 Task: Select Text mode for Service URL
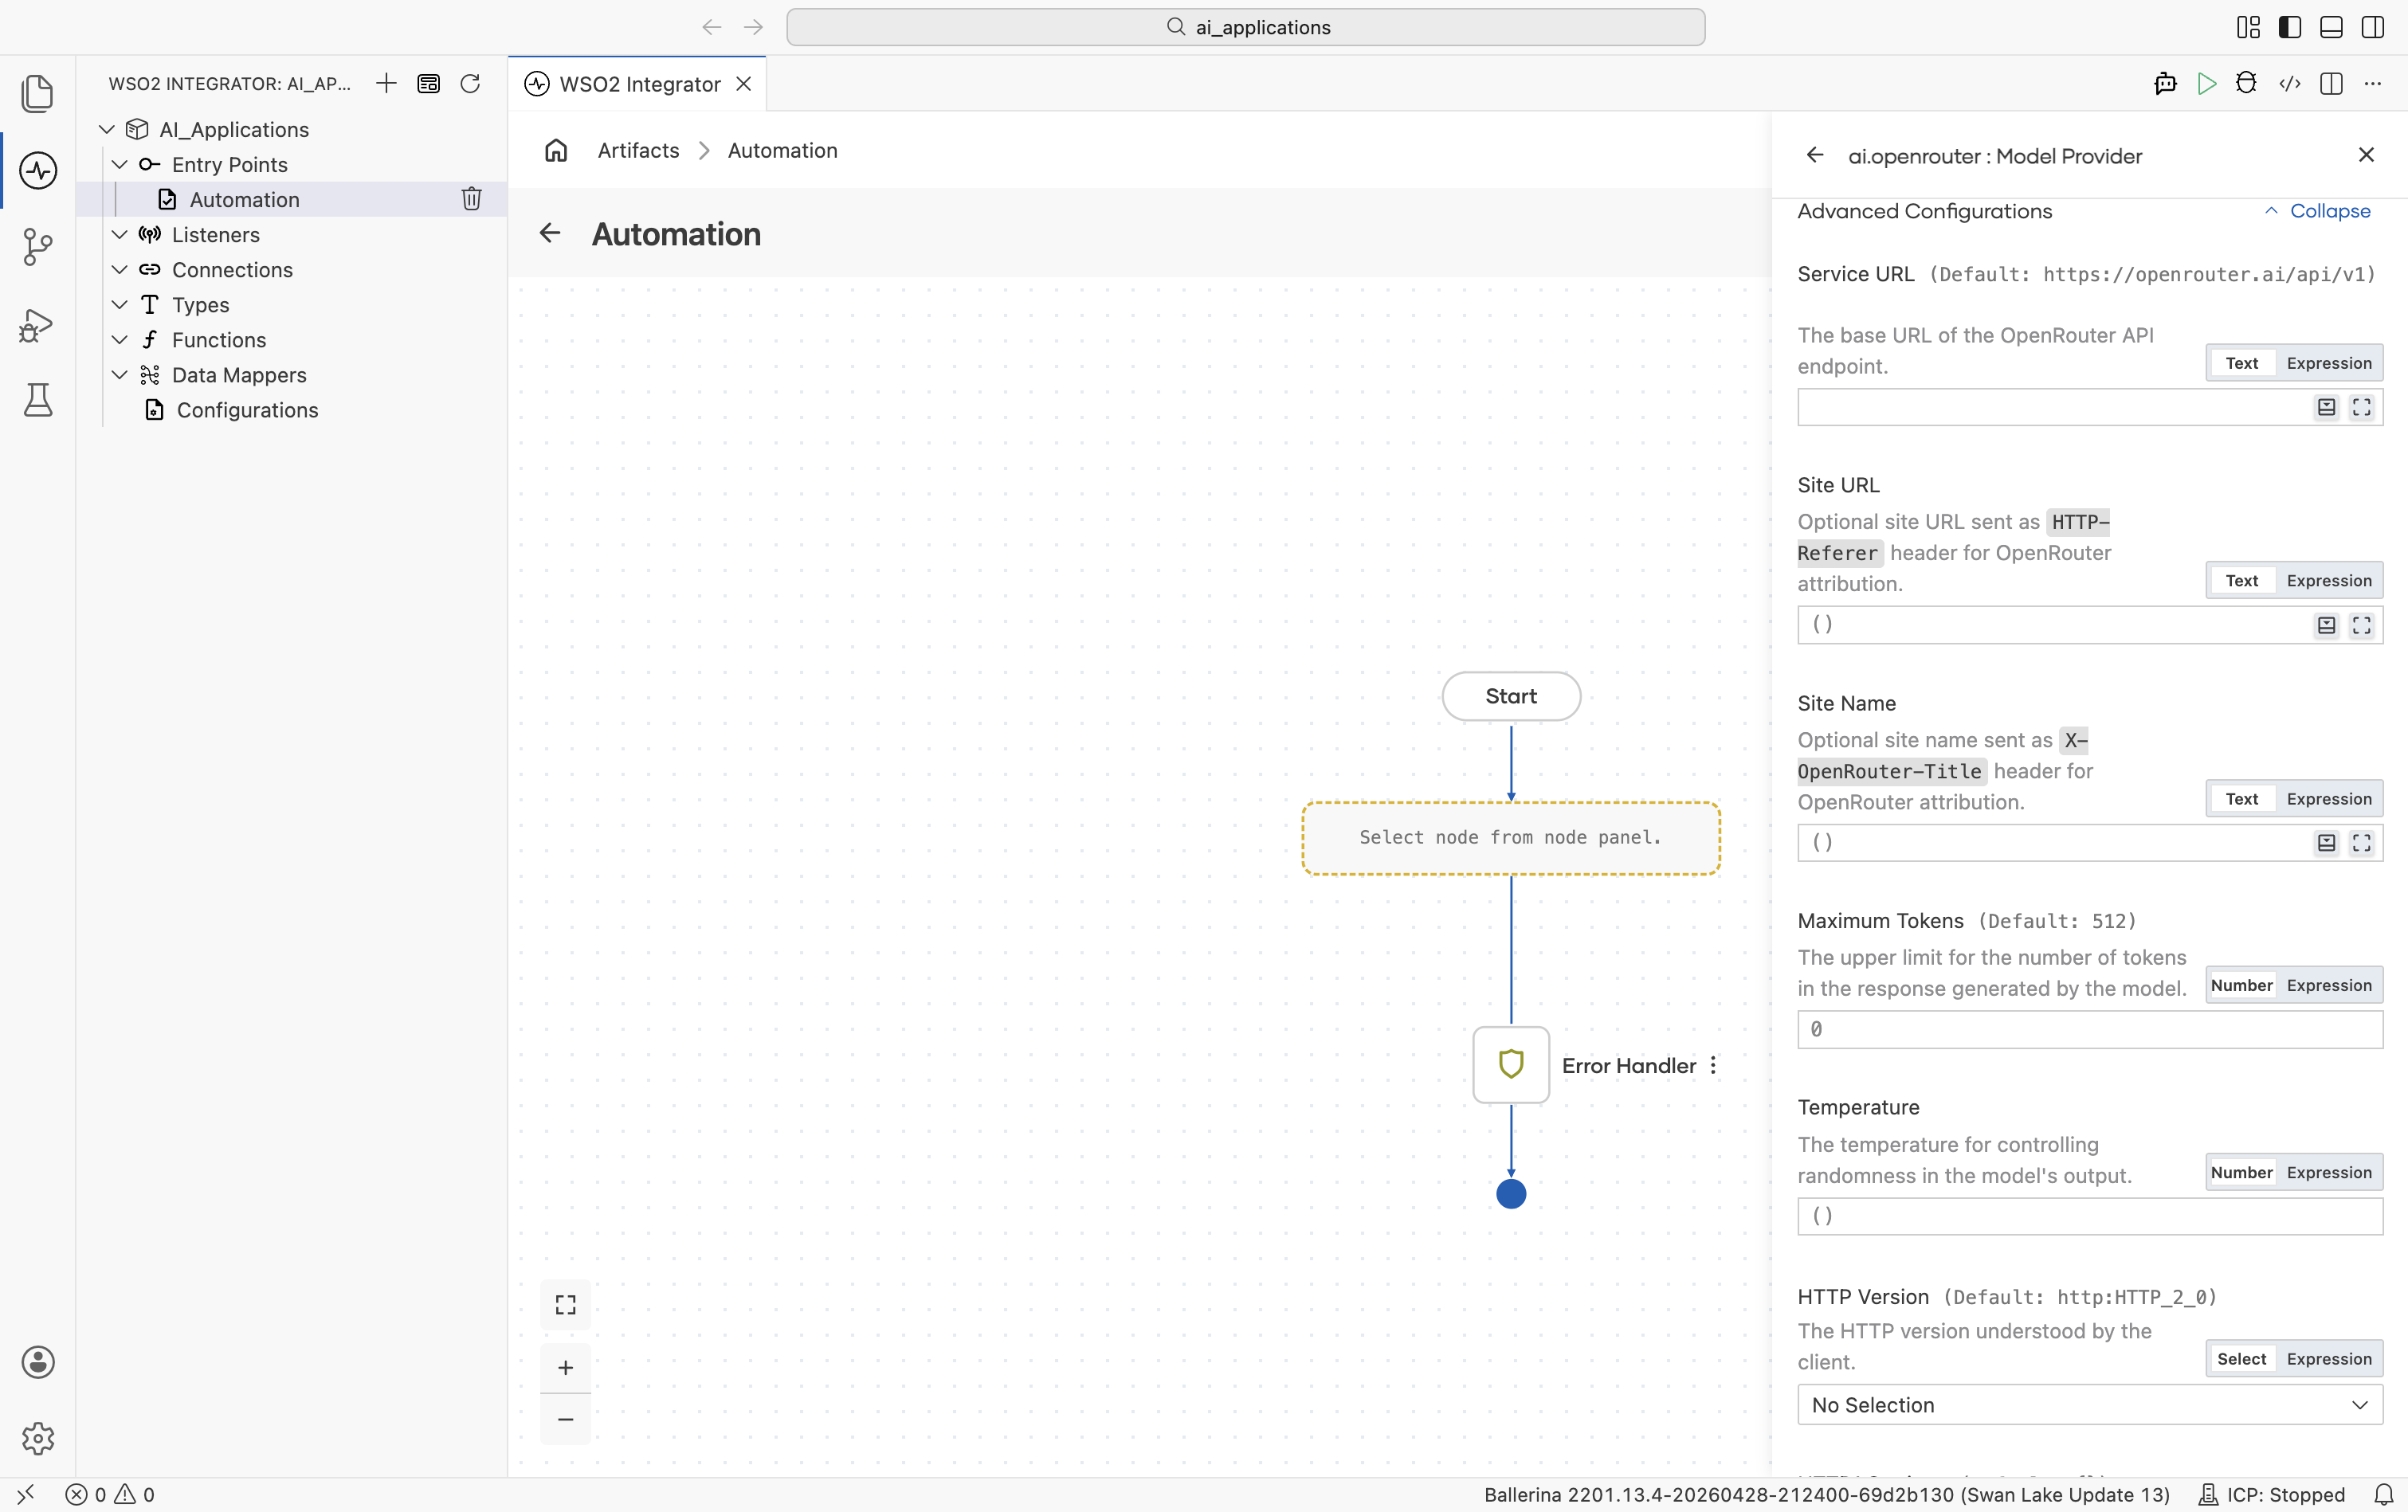(x=2241, y=363)
